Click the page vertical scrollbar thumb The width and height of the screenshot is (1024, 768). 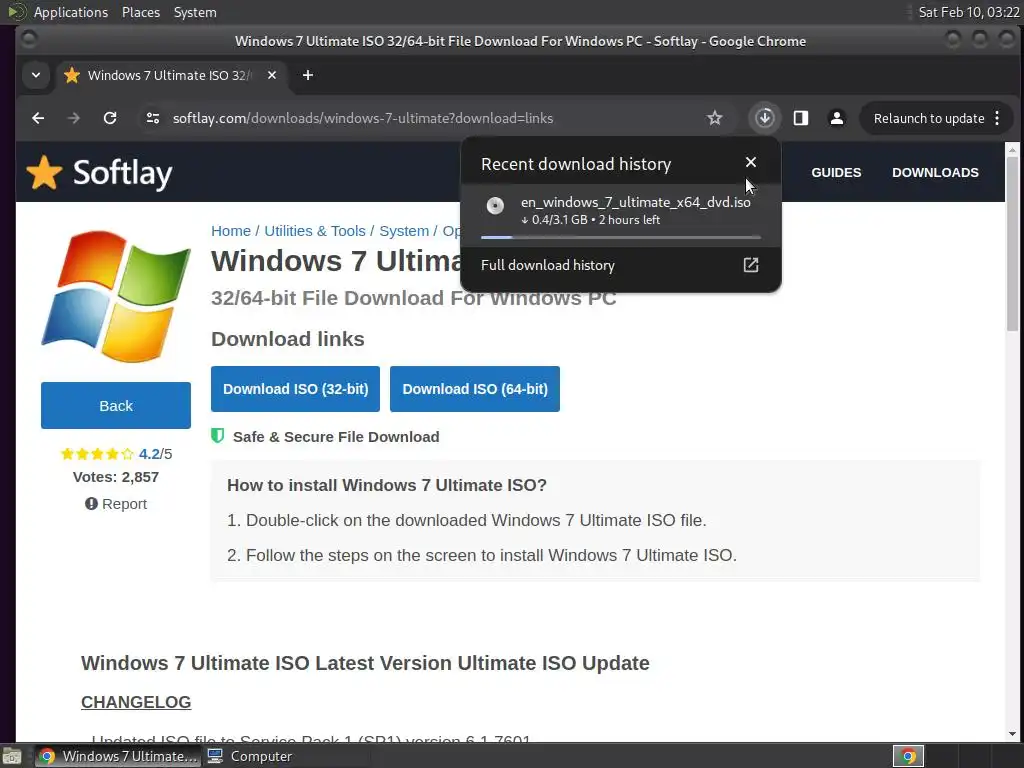pyautogui.click(x=1012, y=245)
